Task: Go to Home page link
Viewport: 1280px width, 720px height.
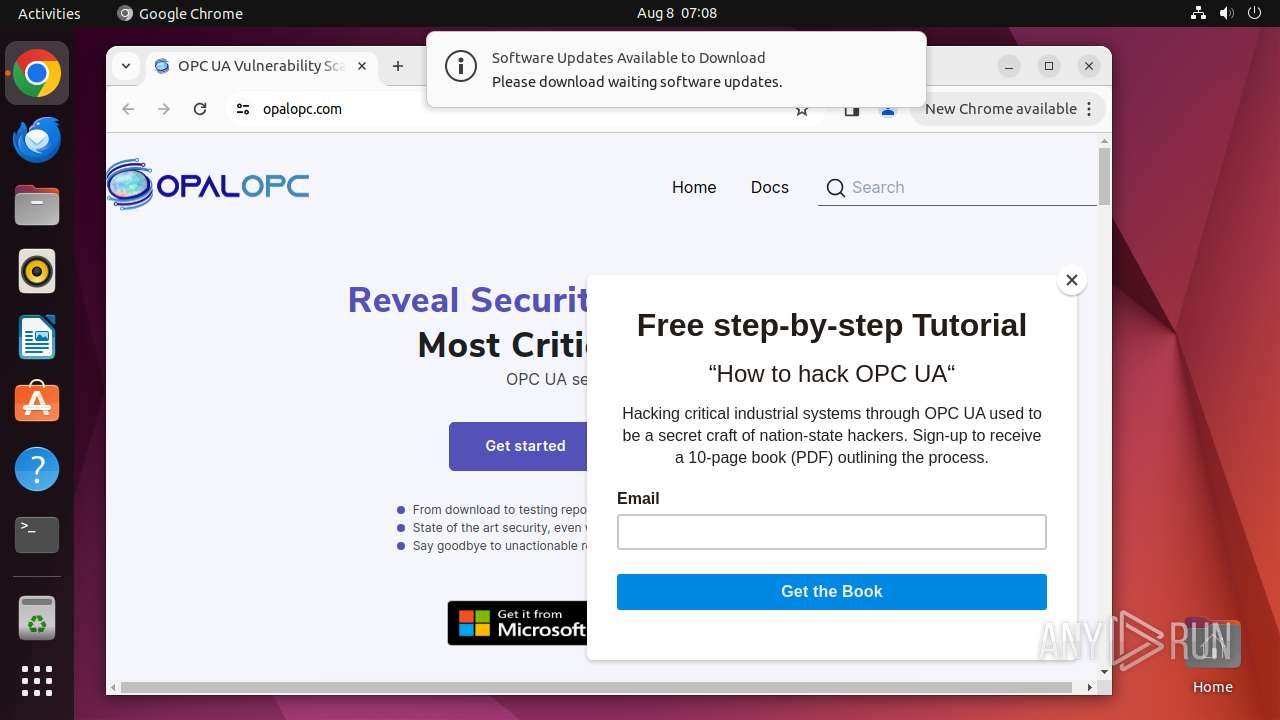Action: (694, 187)
